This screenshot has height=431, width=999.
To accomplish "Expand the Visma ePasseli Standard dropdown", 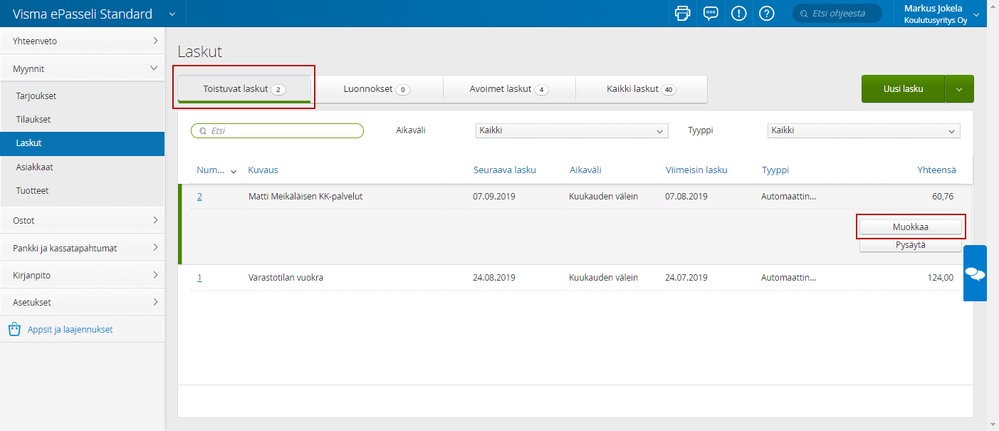I will pos(172,14).
